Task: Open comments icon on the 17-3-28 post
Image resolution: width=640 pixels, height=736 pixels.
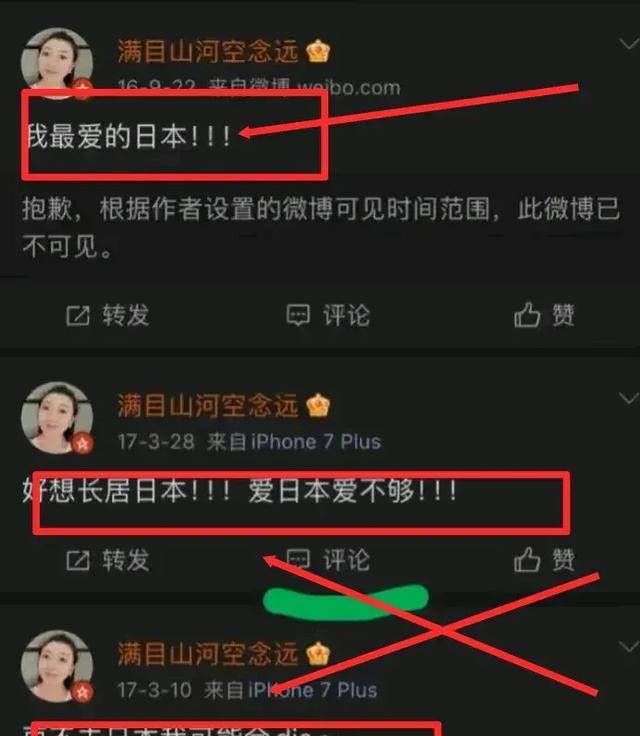Action: (x=298, y=560)
